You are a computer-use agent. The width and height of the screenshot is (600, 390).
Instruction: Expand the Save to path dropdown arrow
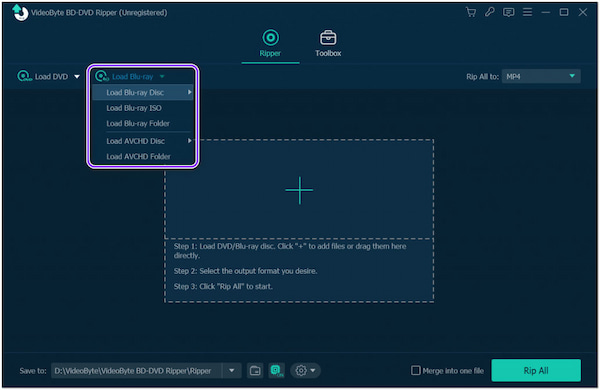pos(232,370)
